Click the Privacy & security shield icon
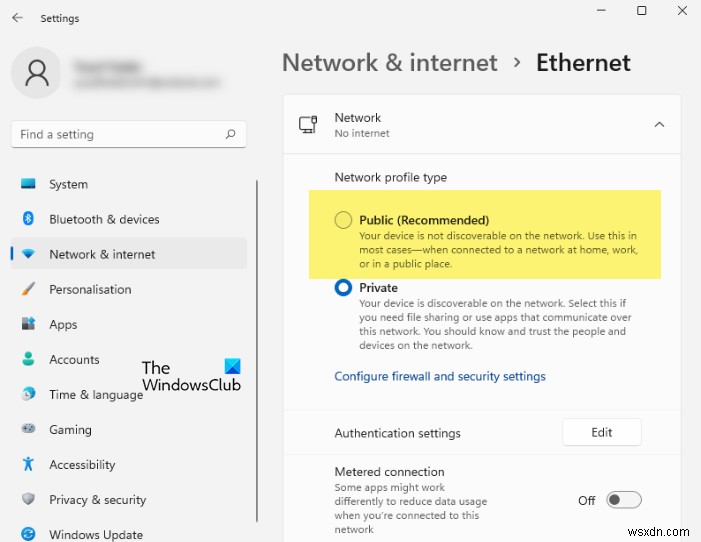 tap(28, 499)
